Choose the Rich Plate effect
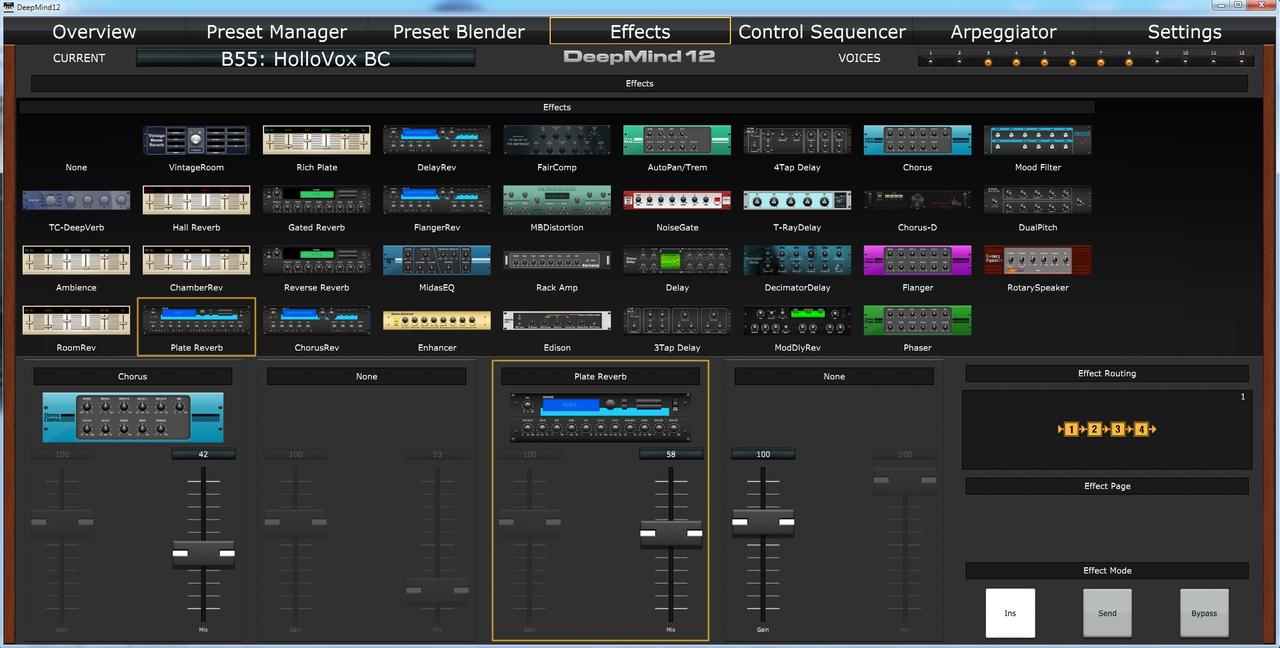Viewport: 1280px width, 648px height. pos(316,140)
